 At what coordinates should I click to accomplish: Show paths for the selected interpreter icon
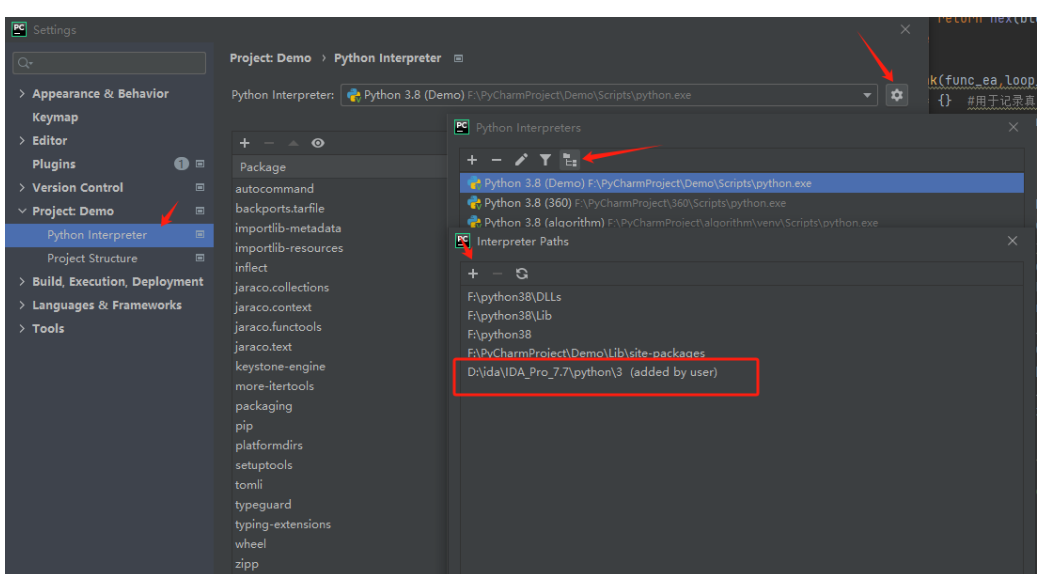[x=569, y=159]
